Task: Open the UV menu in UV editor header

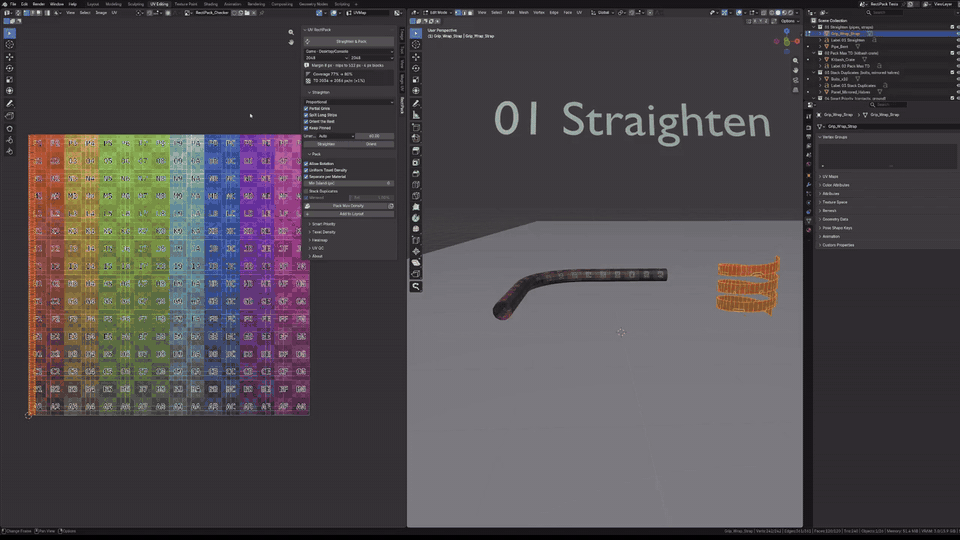Action: pos(114,12)
